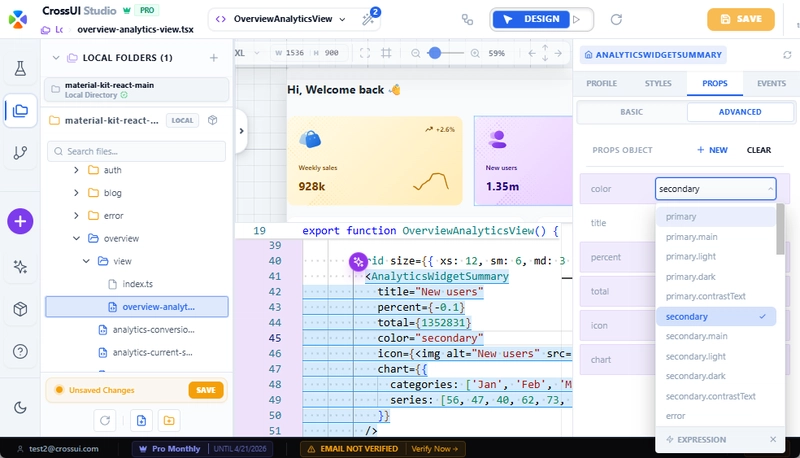Switch to the PROFILE tab
Screen dimensions: 800x458
[602, 83]
